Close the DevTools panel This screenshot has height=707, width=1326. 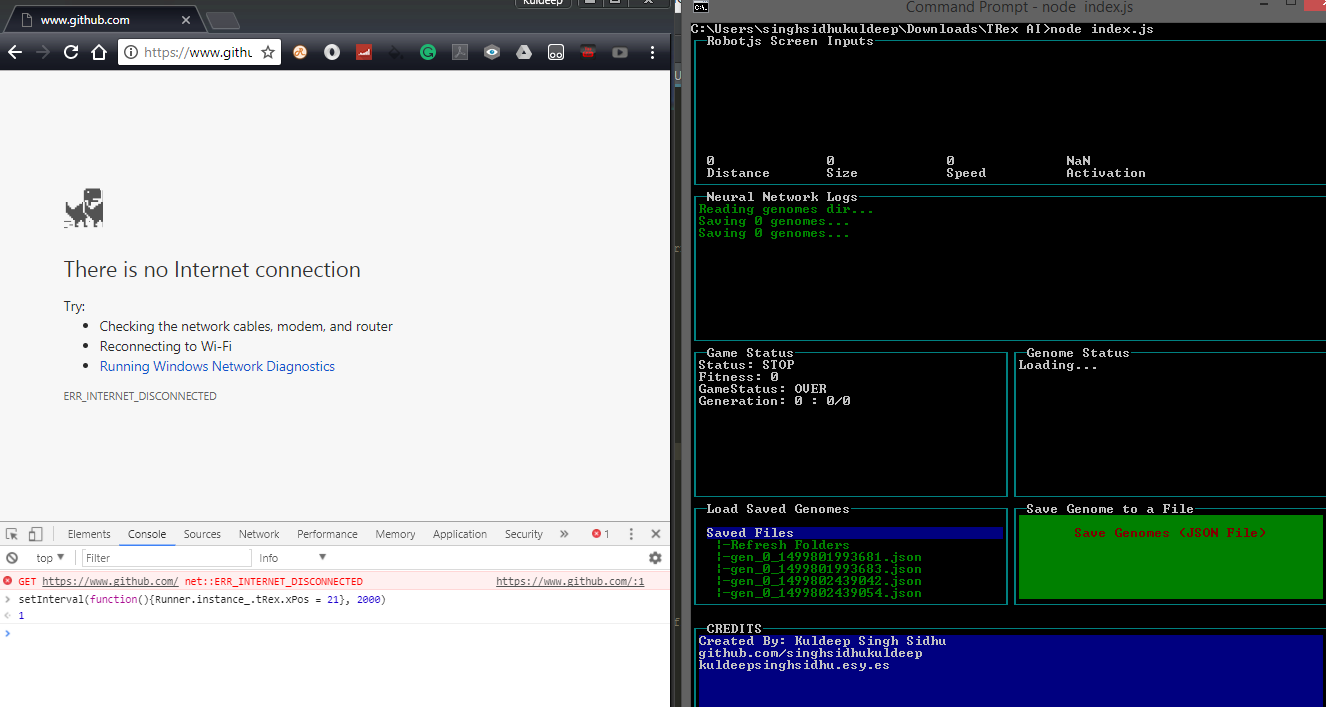coord(656,534)
